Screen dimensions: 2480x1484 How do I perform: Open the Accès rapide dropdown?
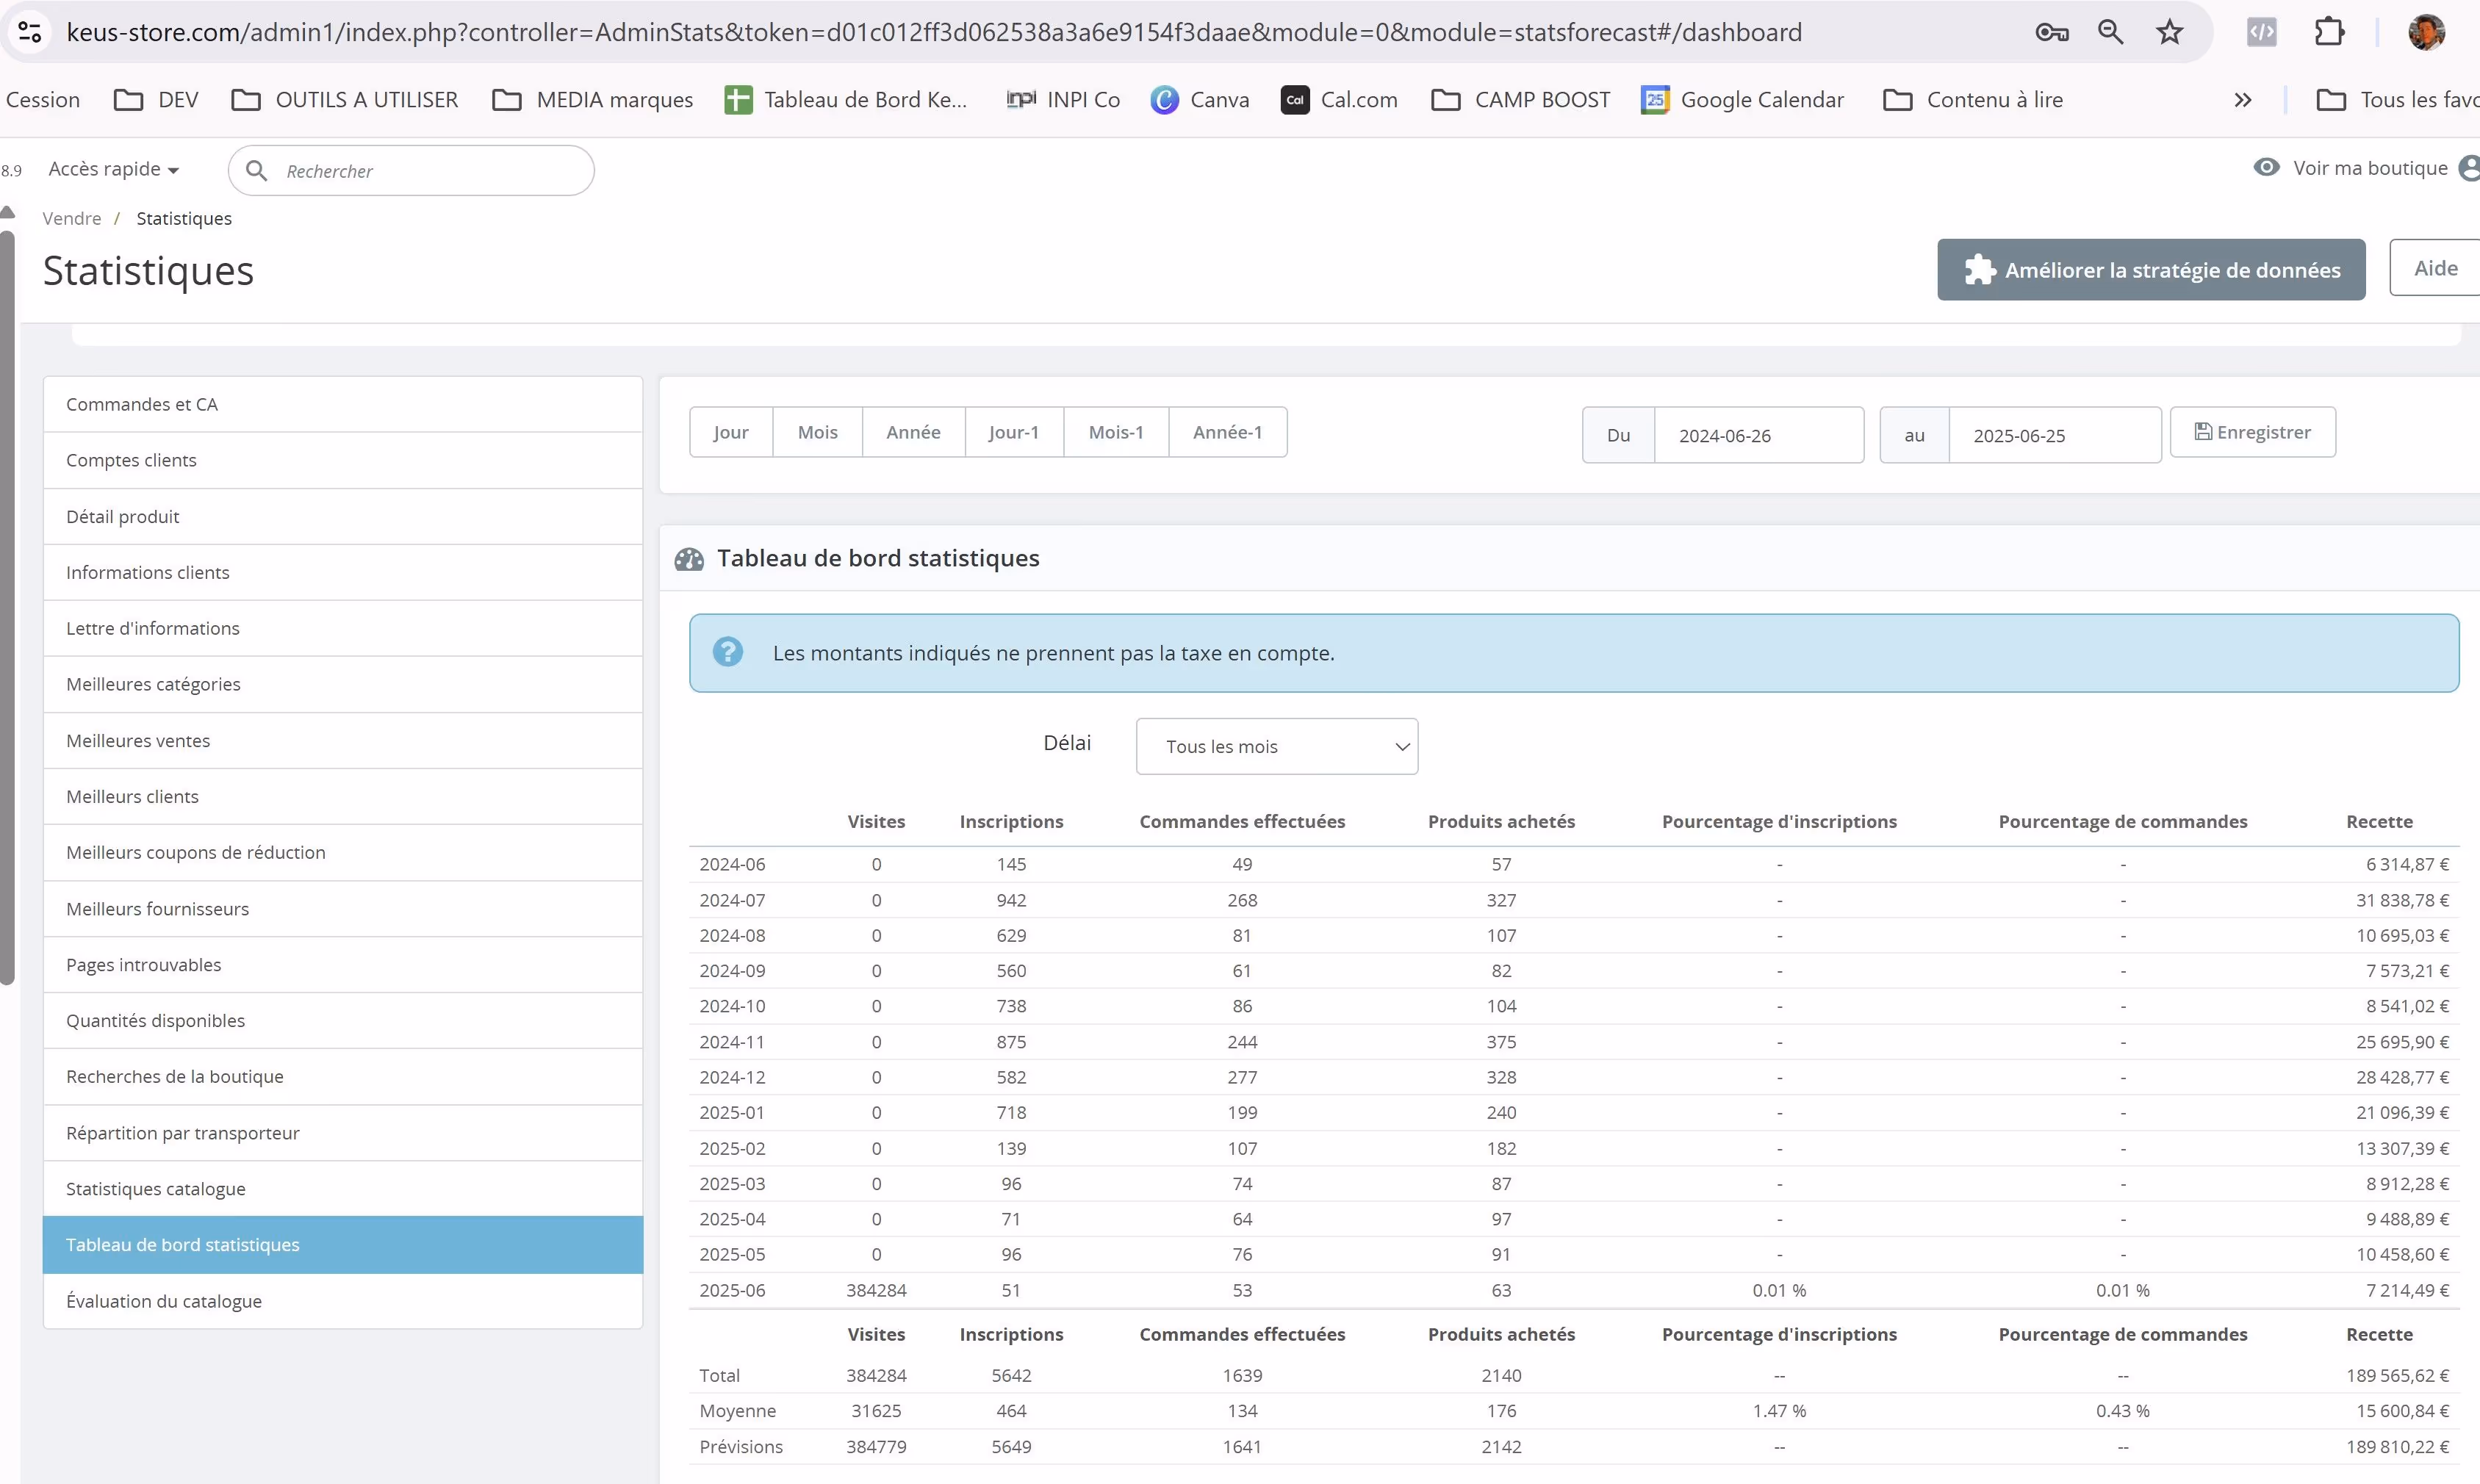(x=113, y=169)
